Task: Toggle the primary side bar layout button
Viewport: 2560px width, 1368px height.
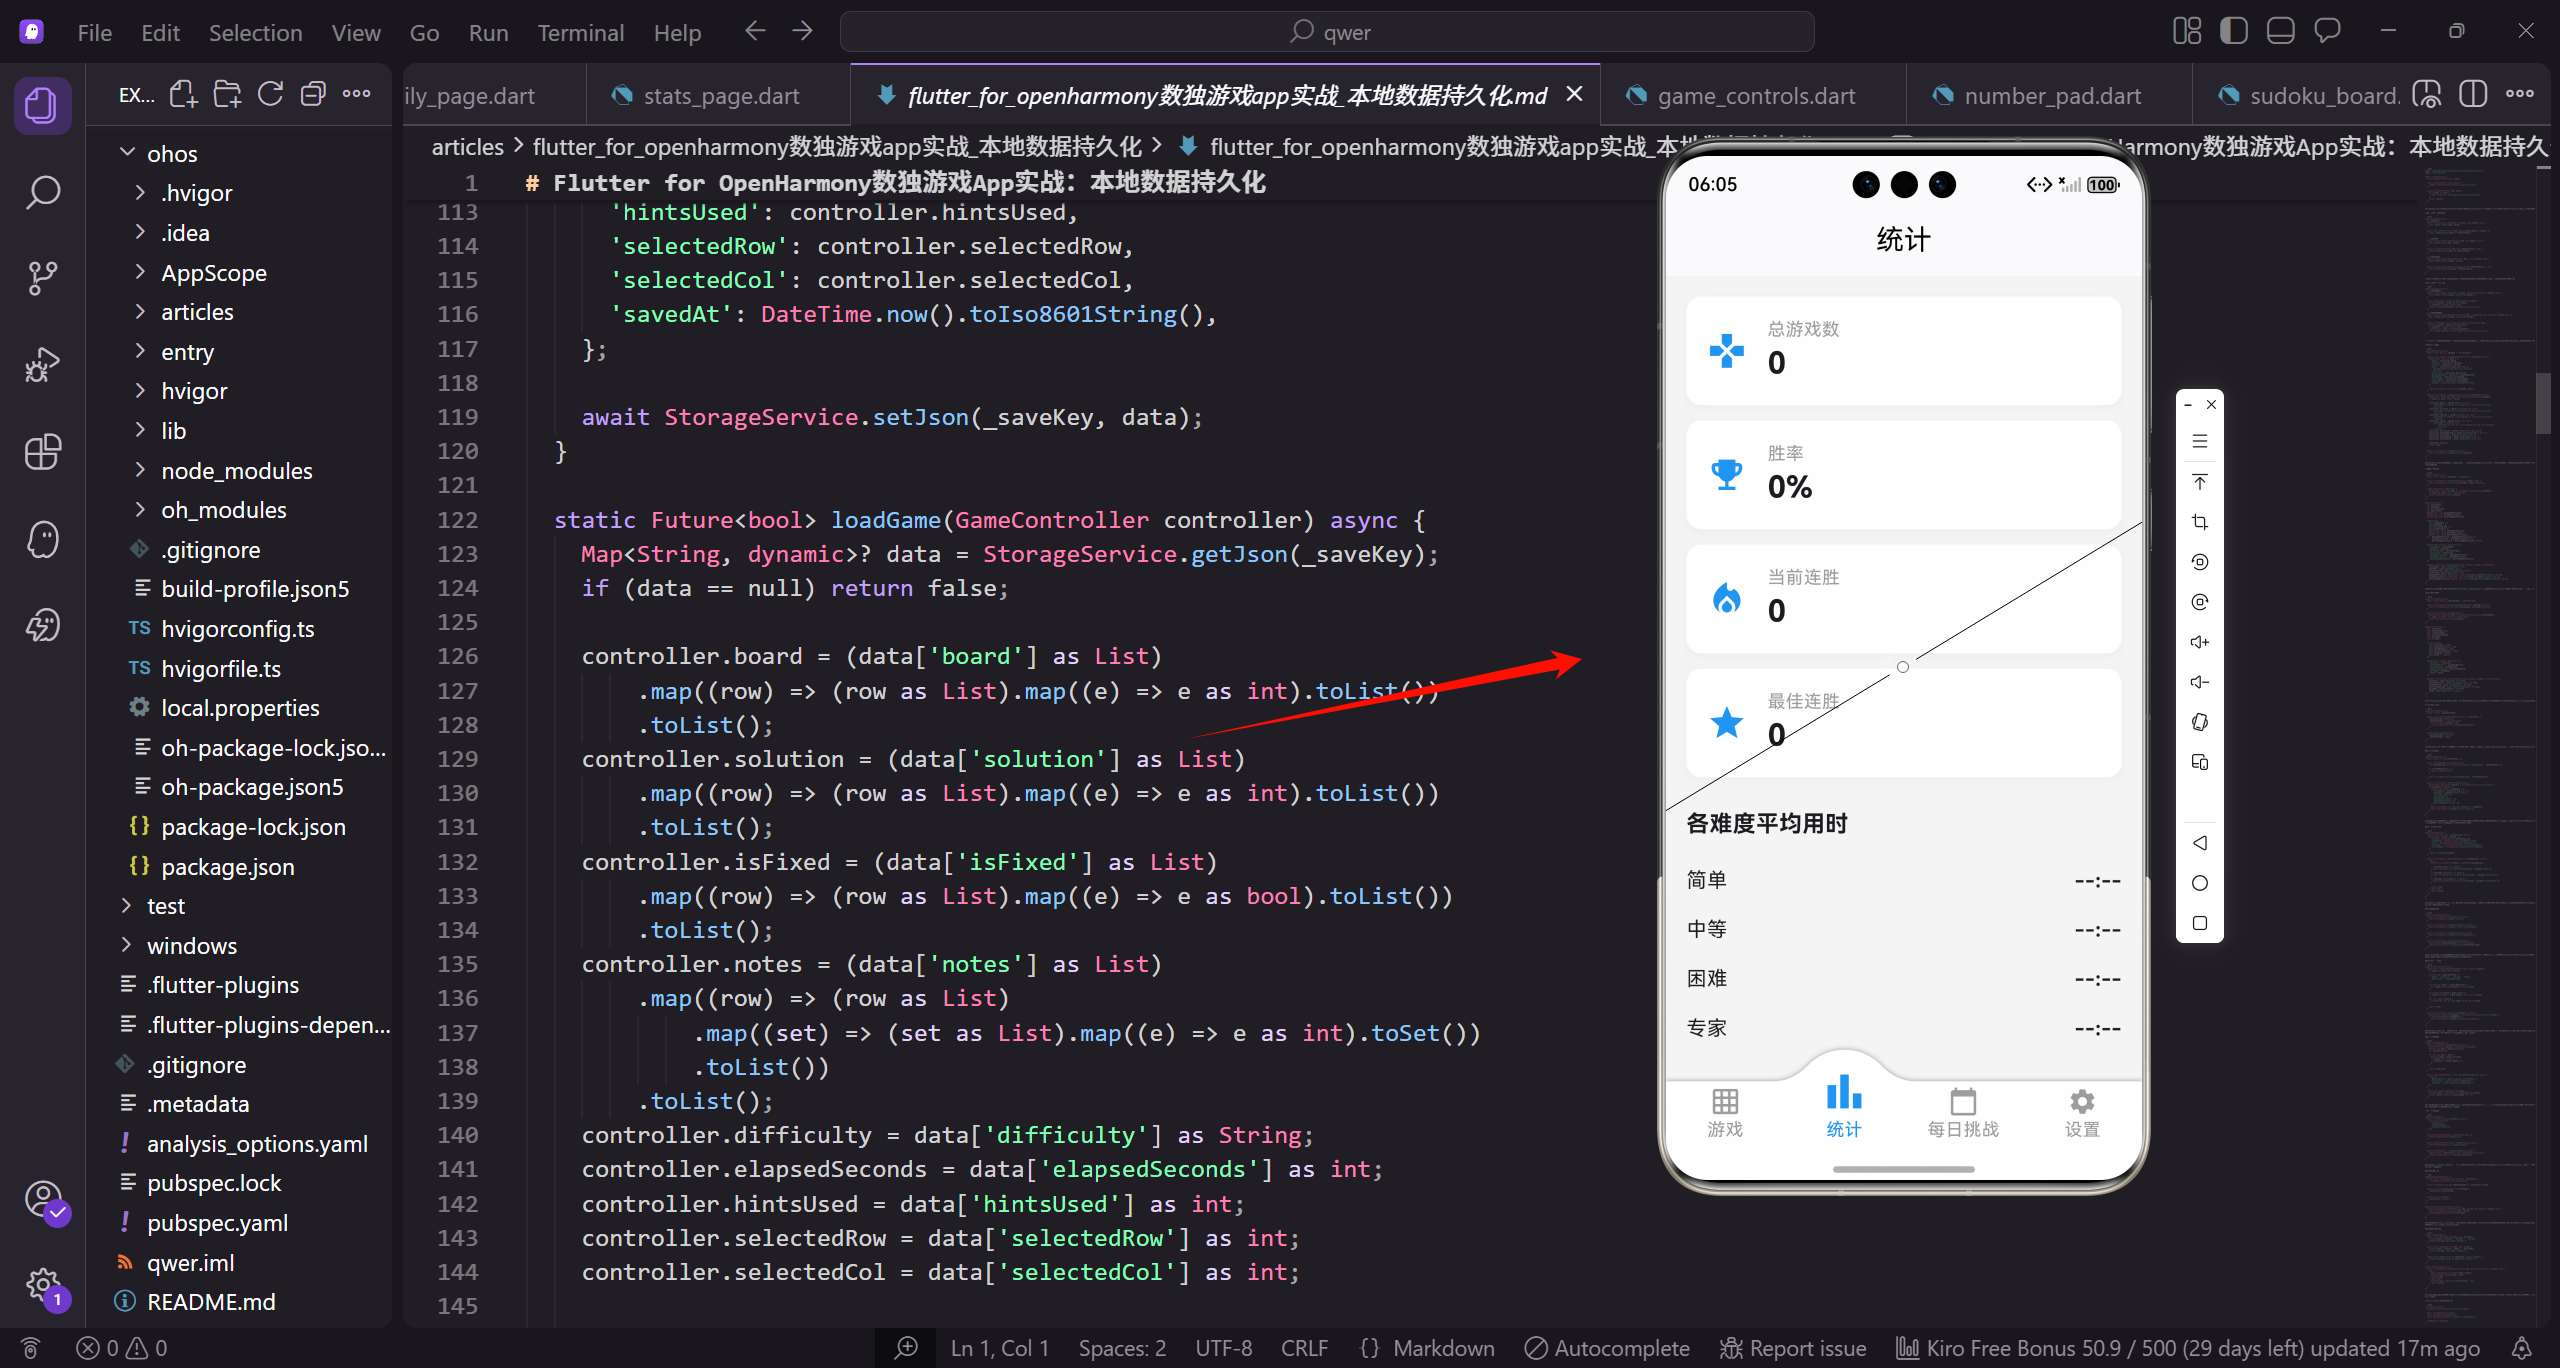Action: [2233, 31]
